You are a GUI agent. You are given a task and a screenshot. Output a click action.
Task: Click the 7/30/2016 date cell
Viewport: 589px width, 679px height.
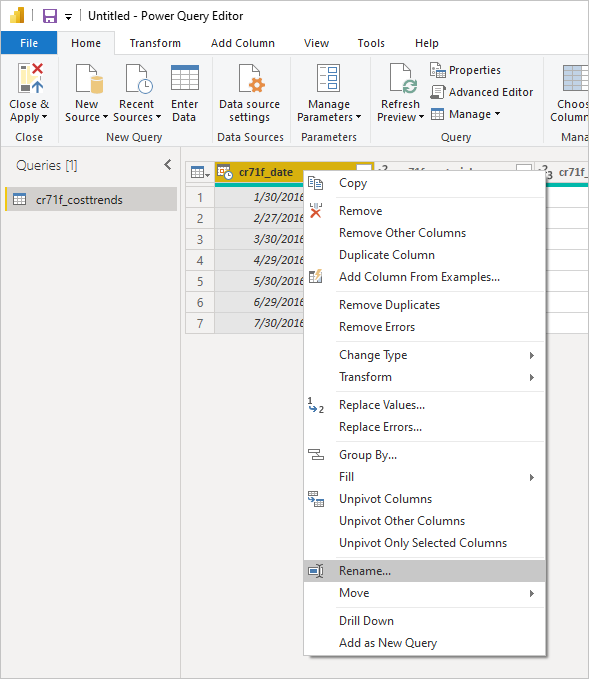pyautogui.click(x=259, y=323)
